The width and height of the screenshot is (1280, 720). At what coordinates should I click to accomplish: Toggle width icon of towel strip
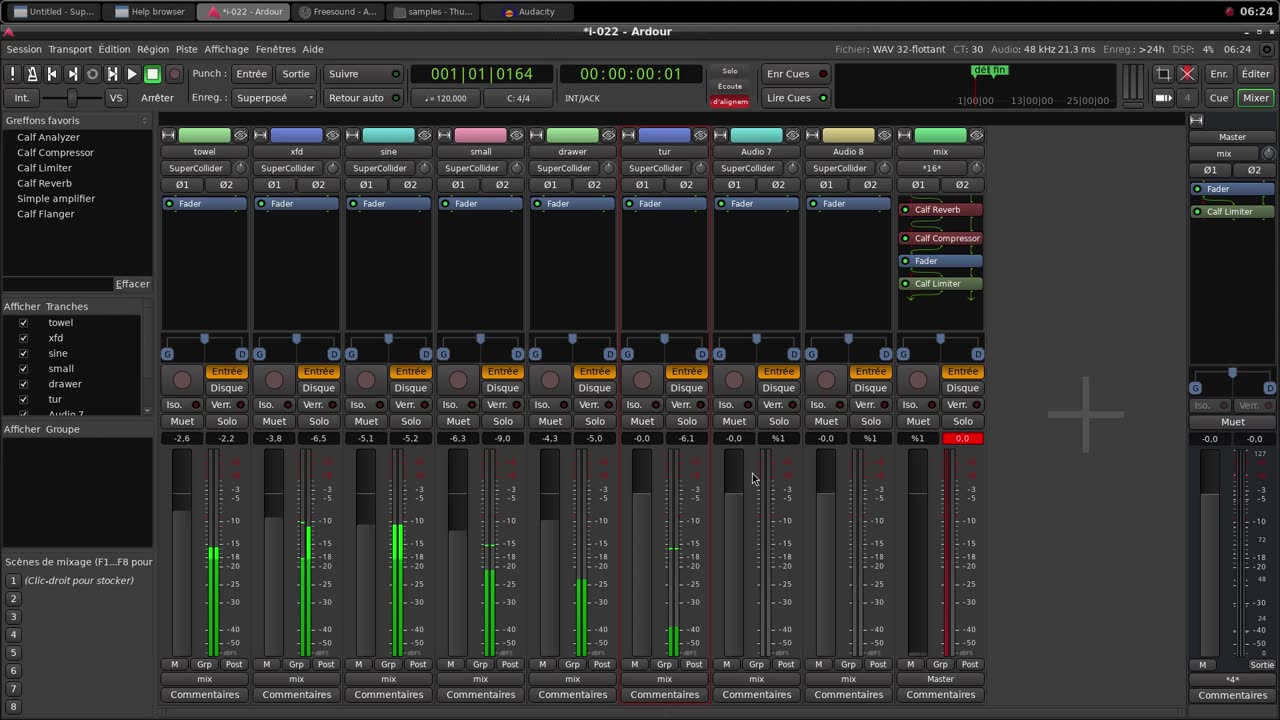point(169,135)
